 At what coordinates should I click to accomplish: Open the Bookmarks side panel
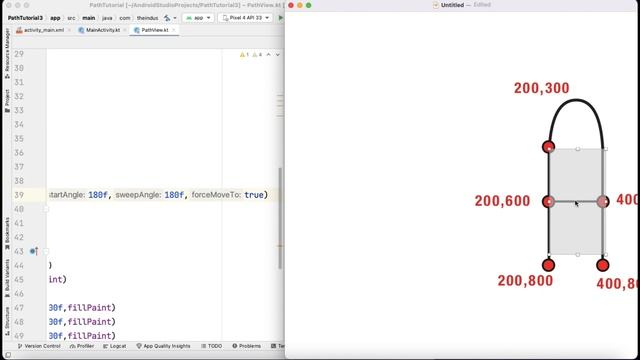coord(7,233)
